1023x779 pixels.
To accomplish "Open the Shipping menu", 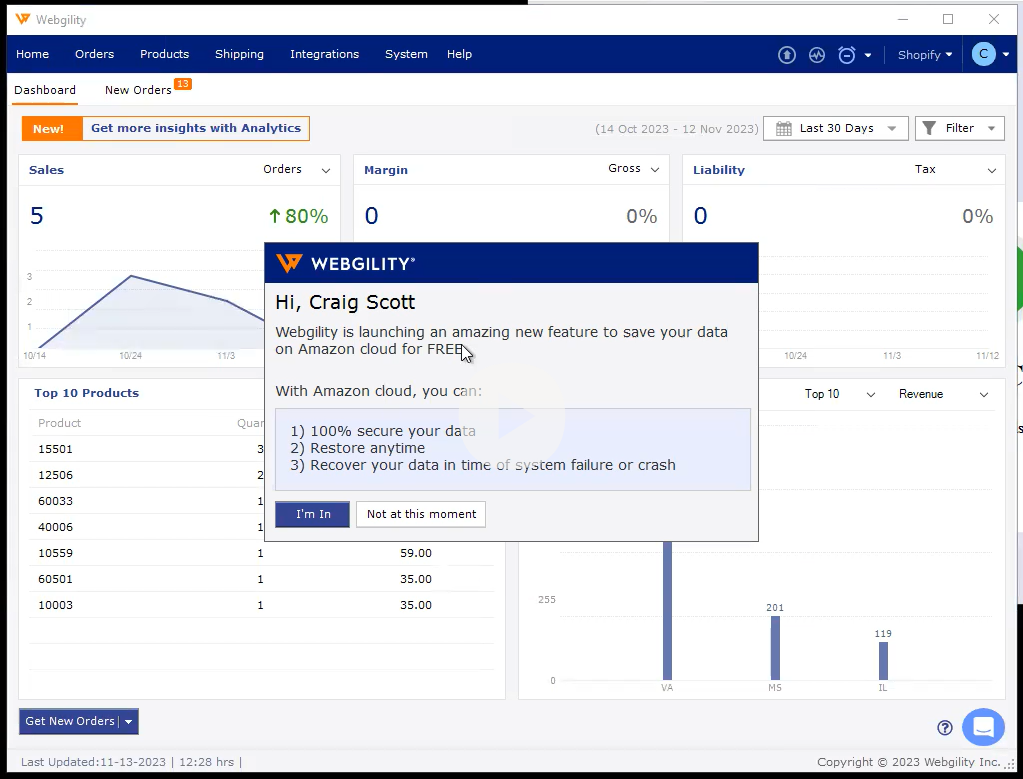I will tap(239, 54).
